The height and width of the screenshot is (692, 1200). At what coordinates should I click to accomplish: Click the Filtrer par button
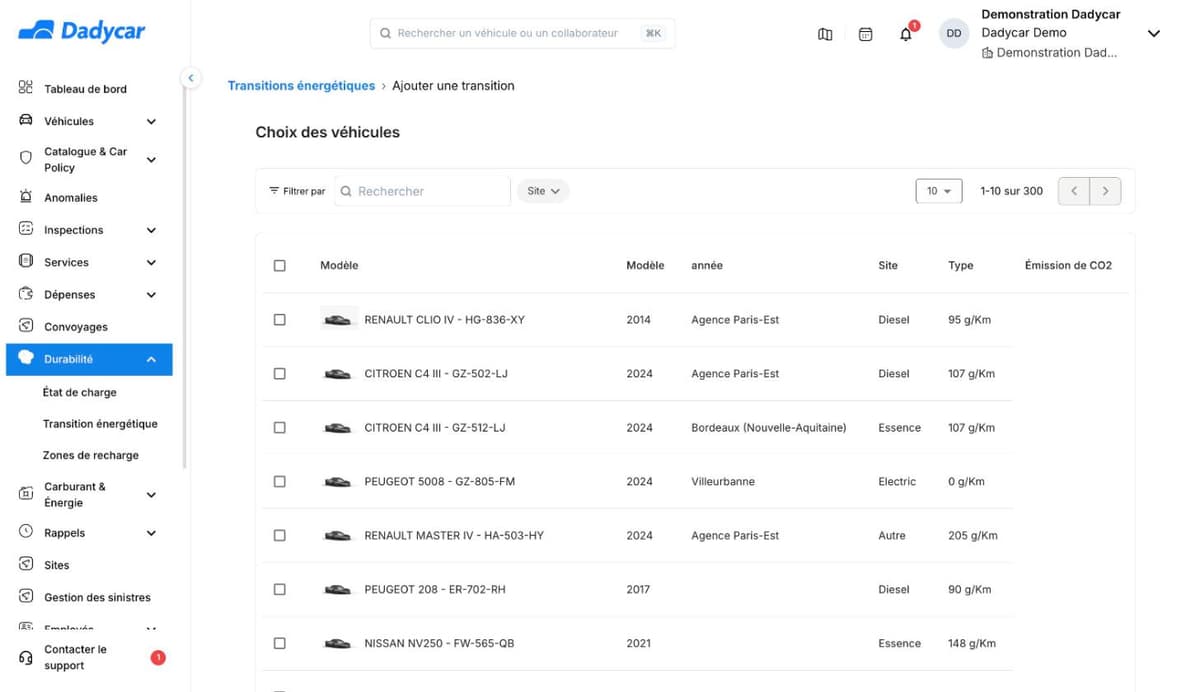point(297,191)
